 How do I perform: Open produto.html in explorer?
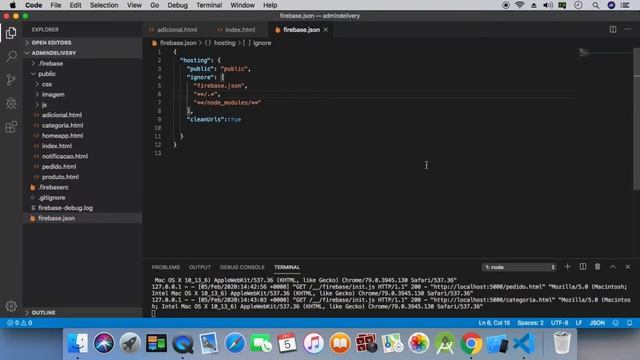(x=60, y=177)
